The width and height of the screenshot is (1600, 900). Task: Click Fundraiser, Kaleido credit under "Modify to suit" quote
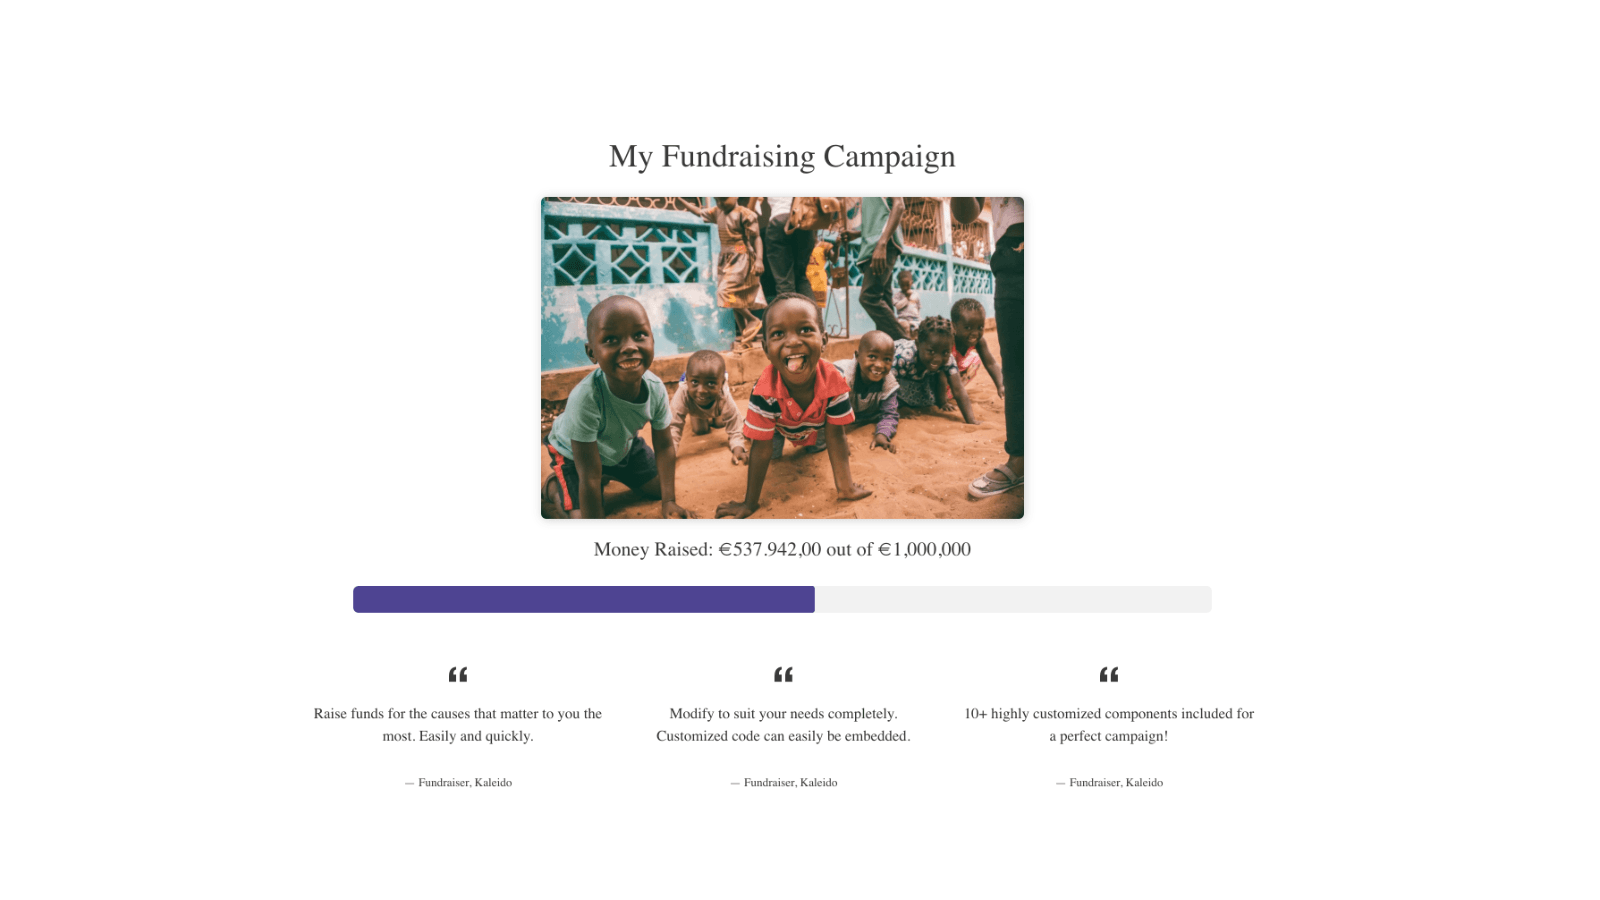[790, 782]
